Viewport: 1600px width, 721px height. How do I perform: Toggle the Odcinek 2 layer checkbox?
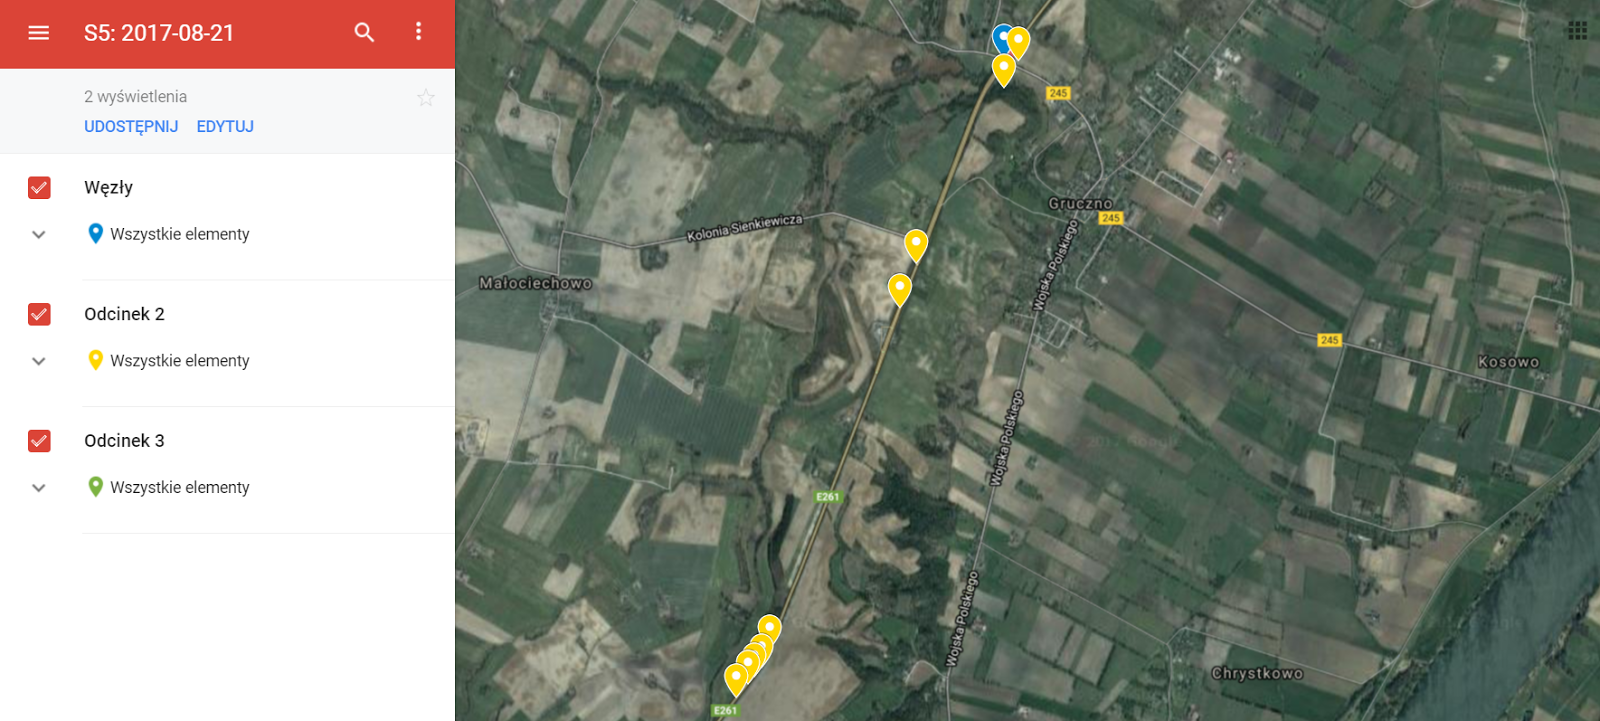(39, 314)
